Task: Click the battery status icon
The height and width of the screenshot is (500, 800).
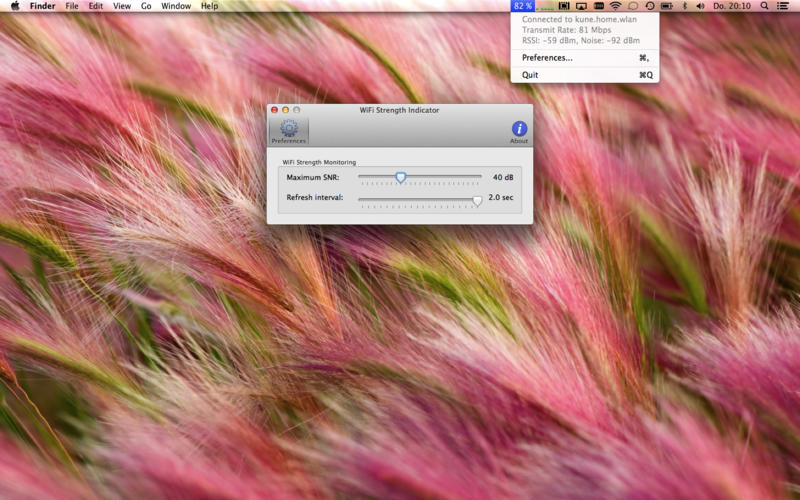Action: pyautogui.click(x=667, y=6)
